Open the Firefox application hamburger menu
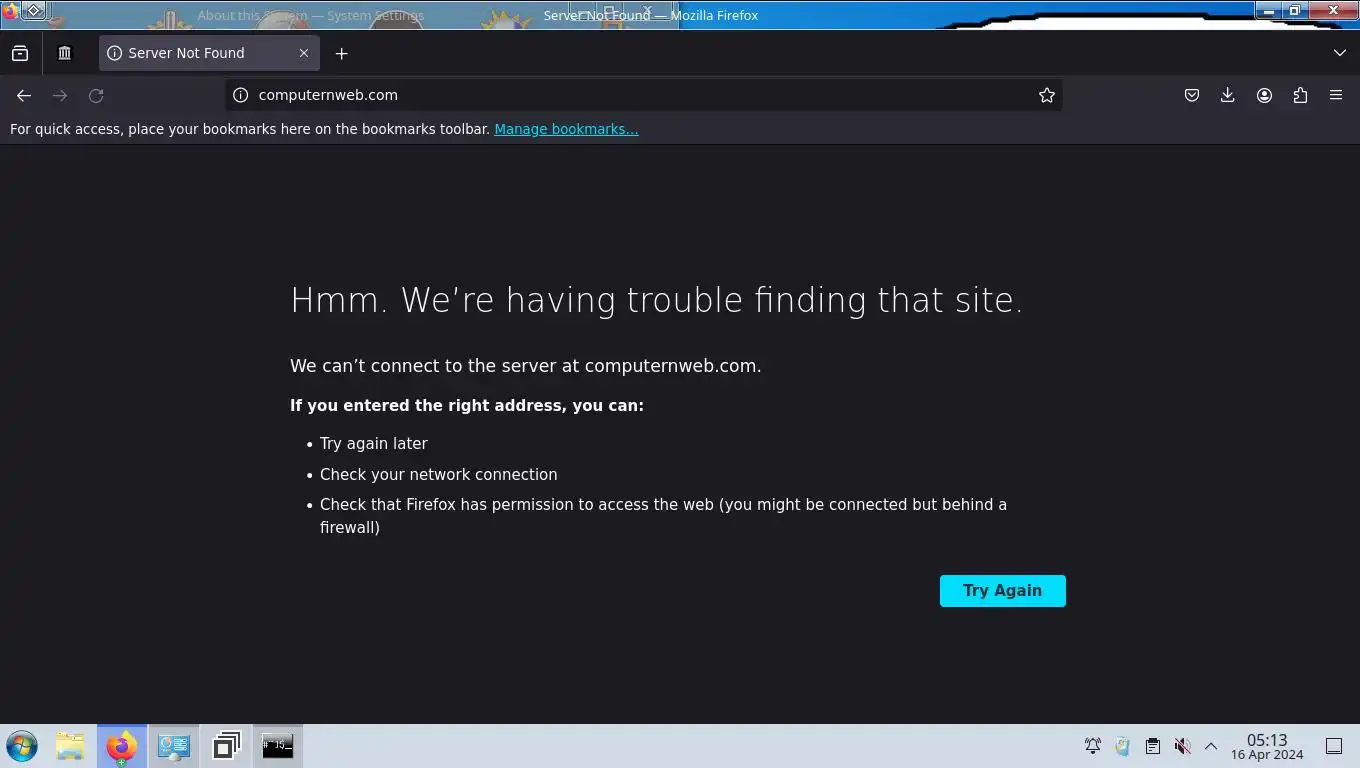 tap(1336, 95)
